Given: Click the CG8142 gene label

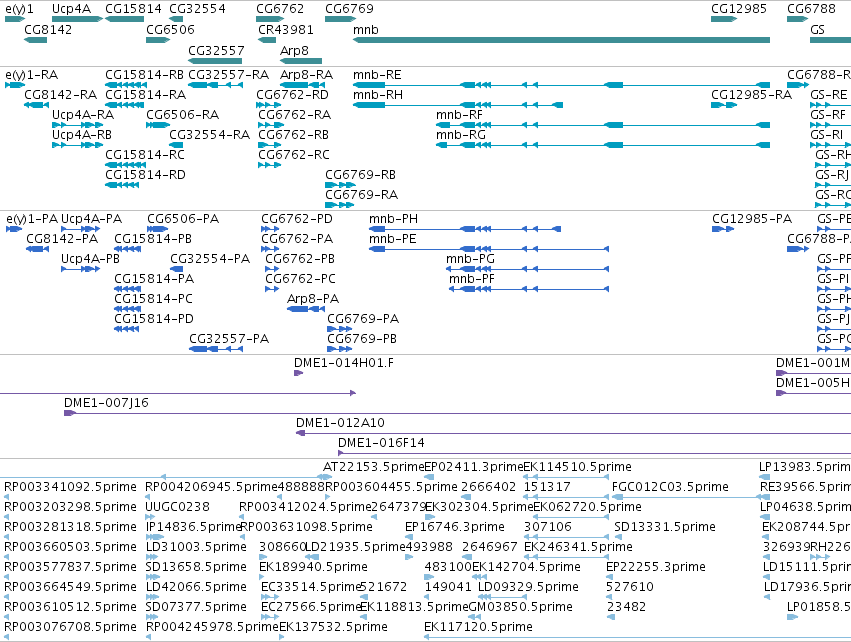Looking at the screenshot, I should pos(48,29).
